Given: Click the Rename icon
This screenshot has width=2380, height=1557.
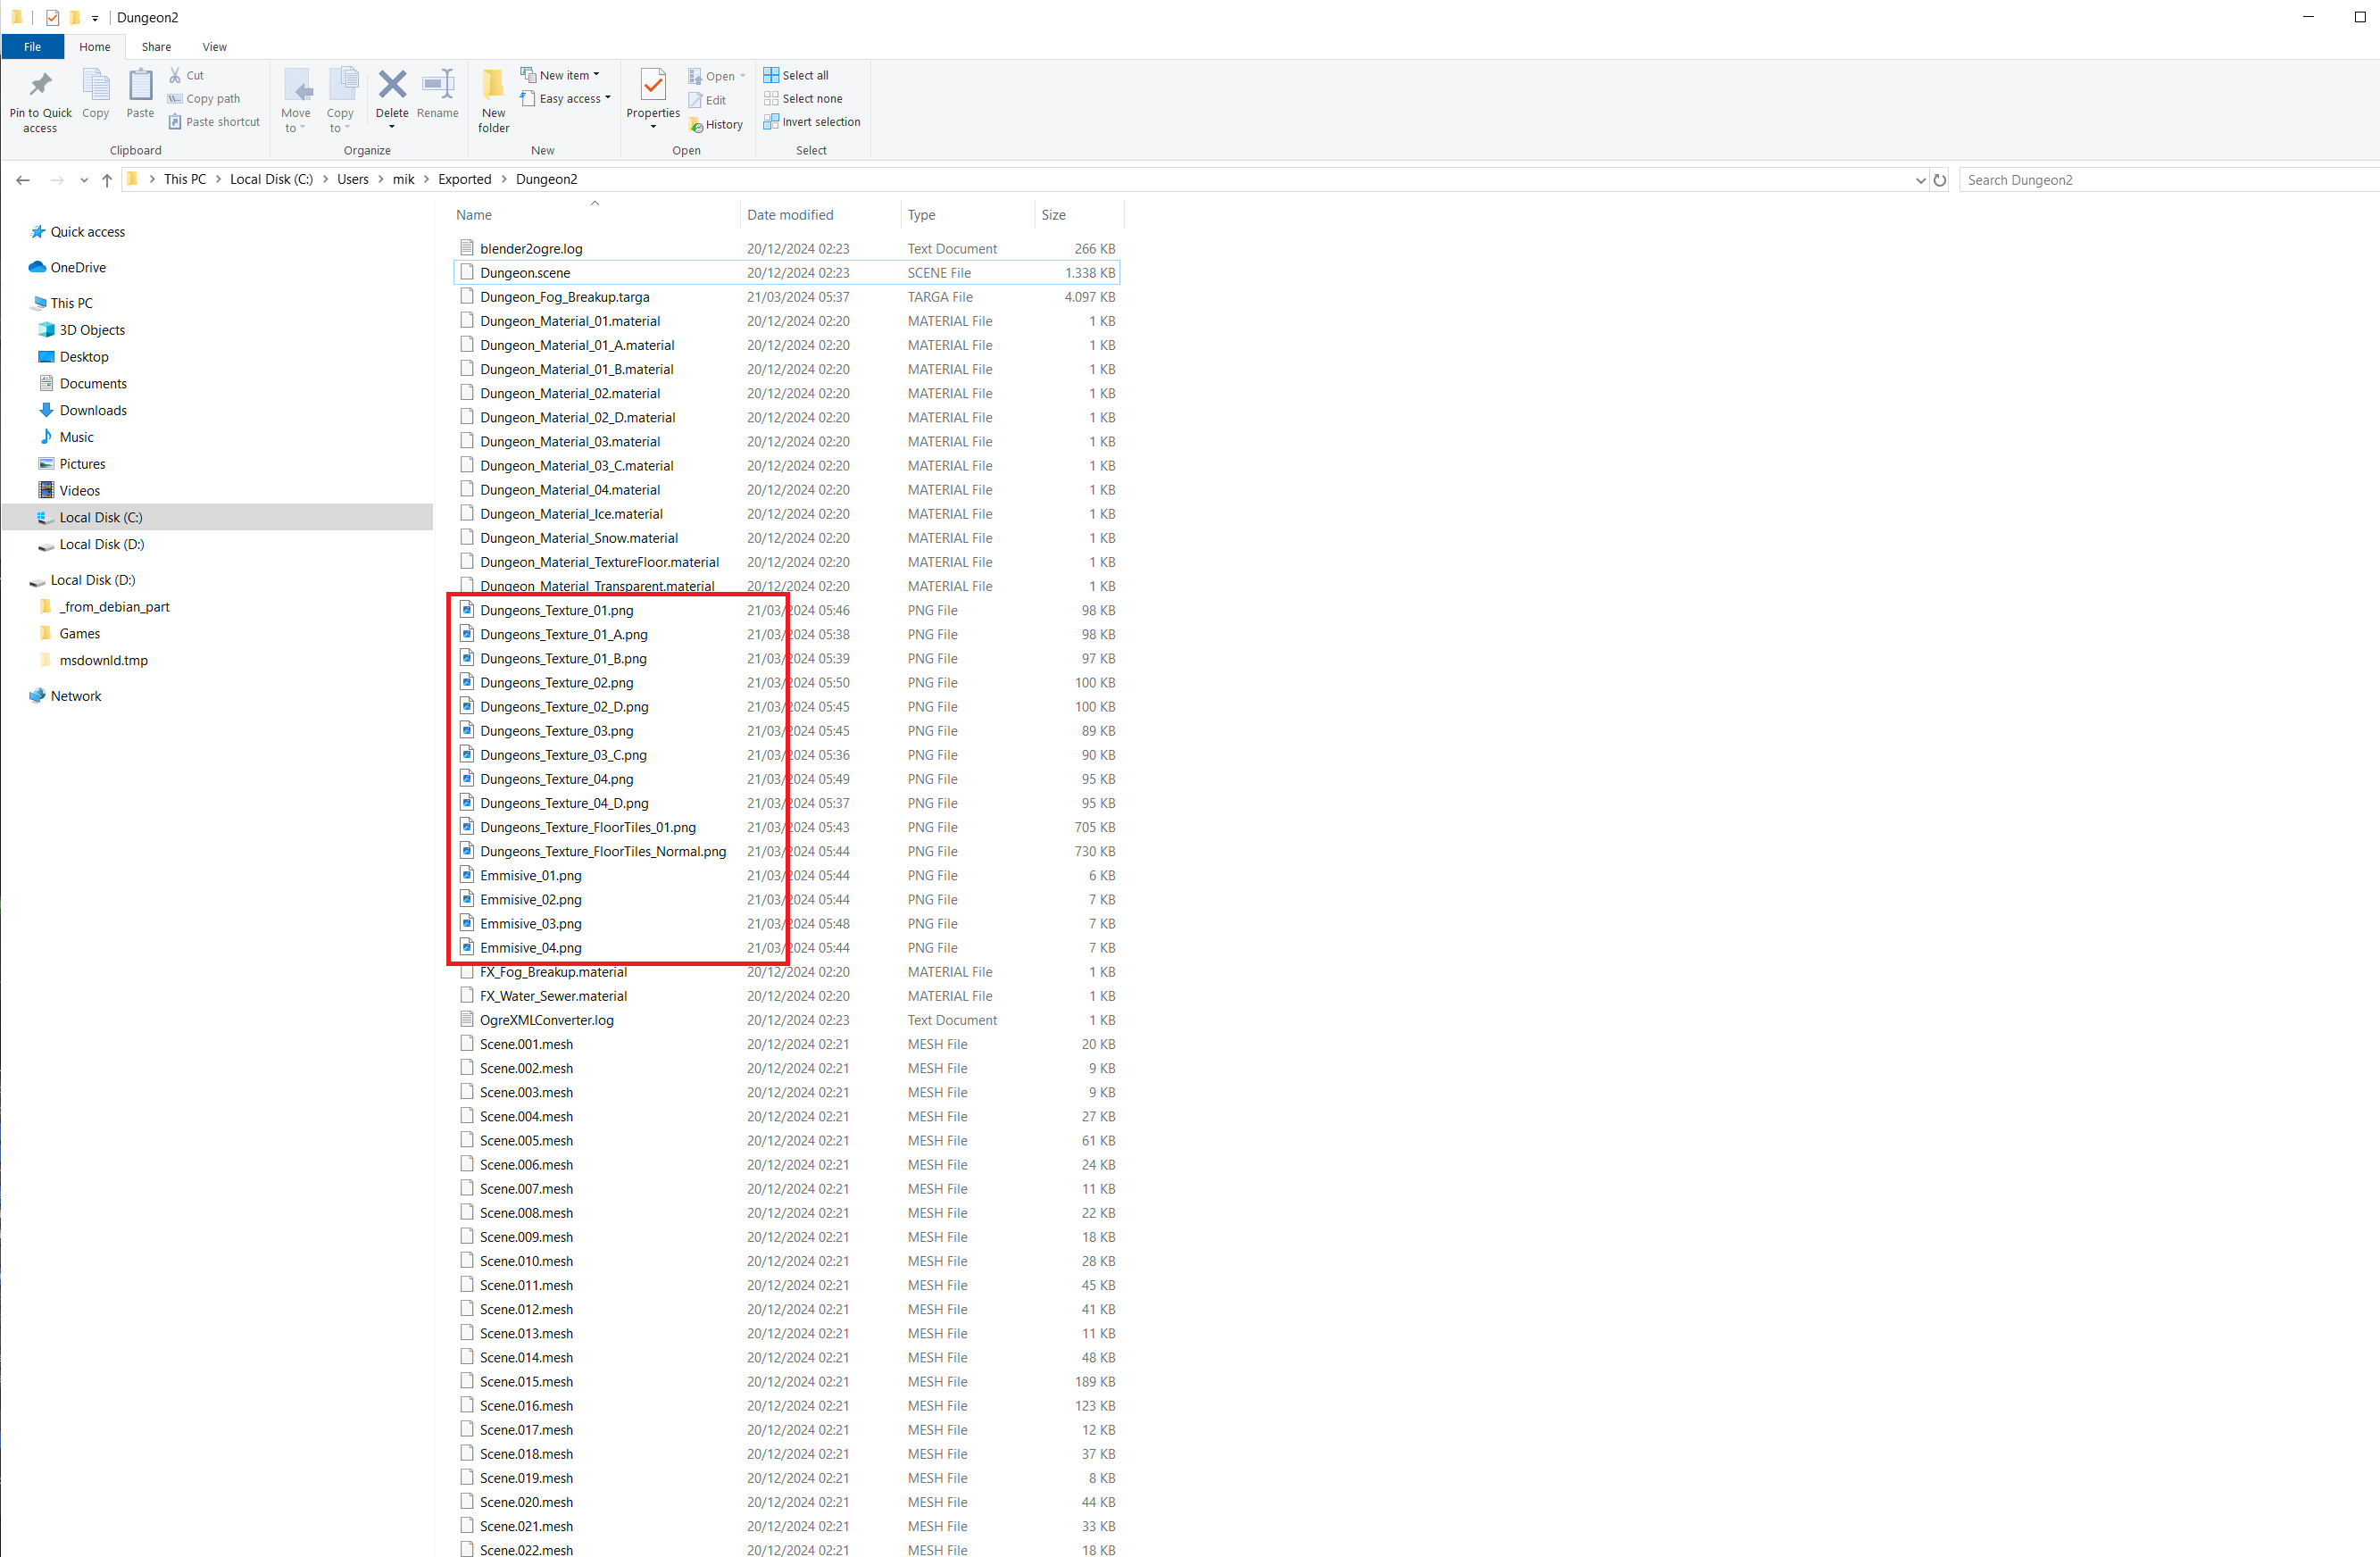Looking at the screenshot, I should pyautogui.click(x=438, y=85).
